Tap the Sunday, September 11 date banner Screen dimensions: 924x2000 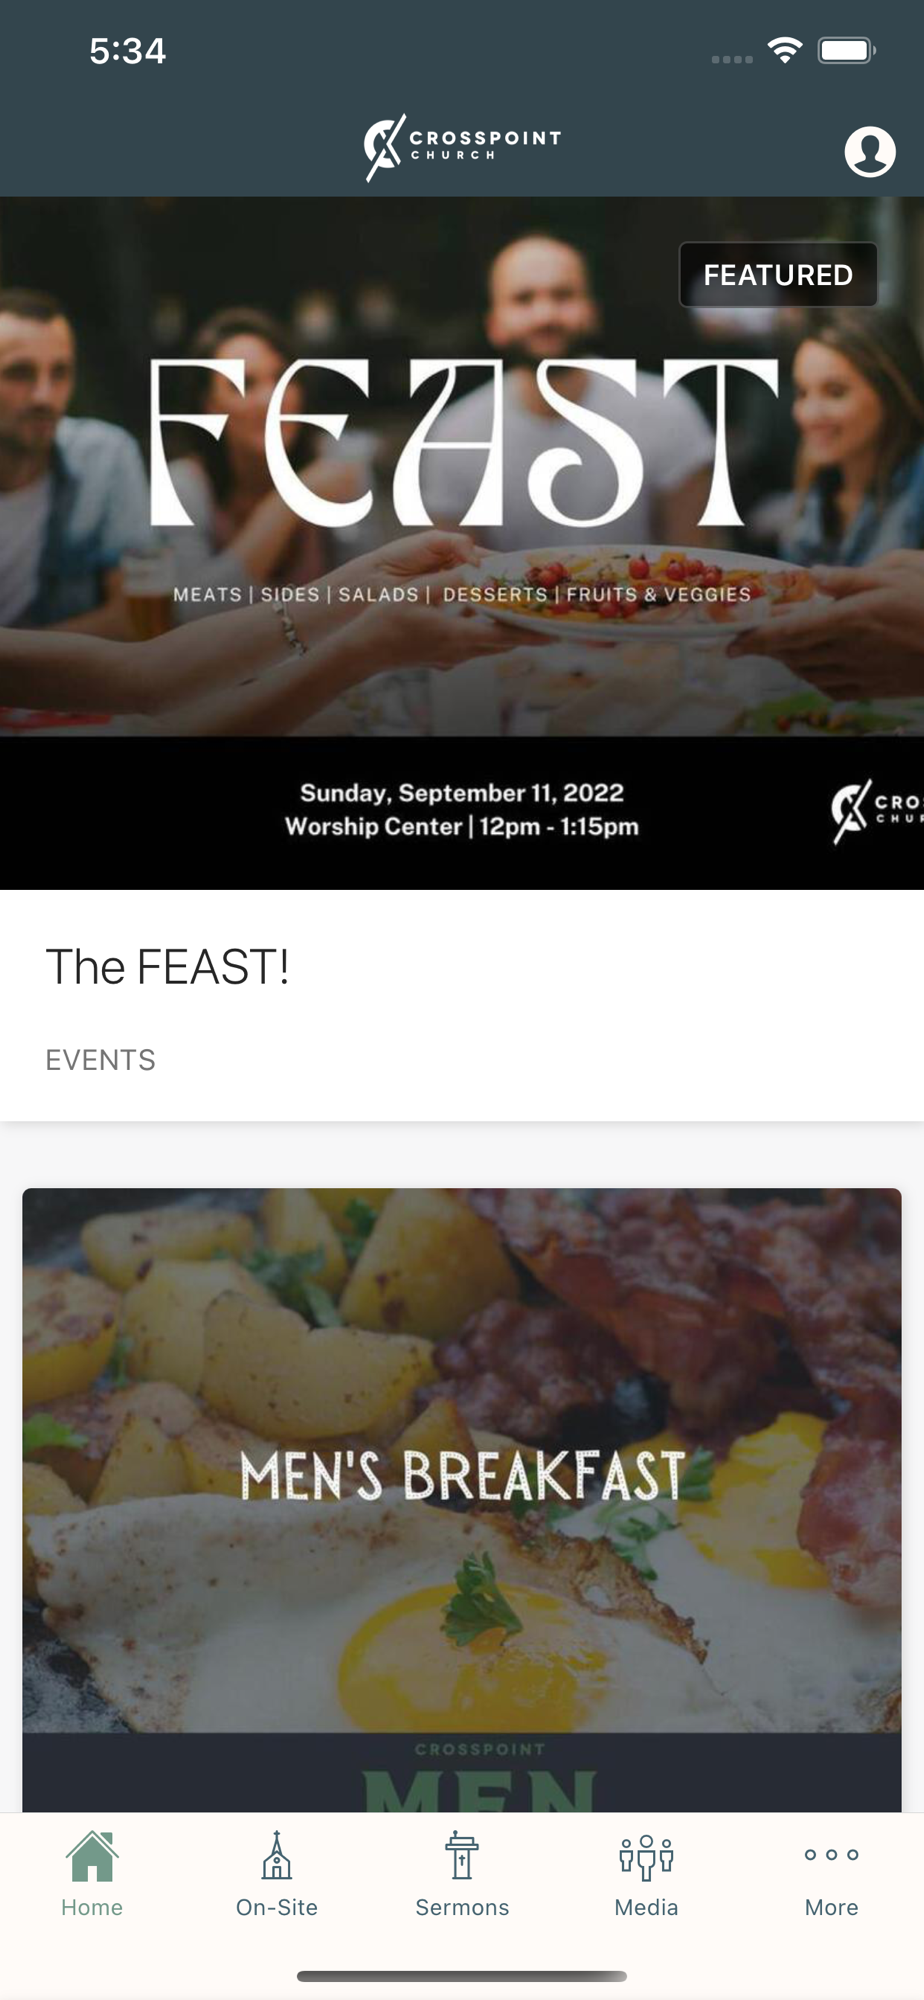pyautogui.click(x=462, y=810)
